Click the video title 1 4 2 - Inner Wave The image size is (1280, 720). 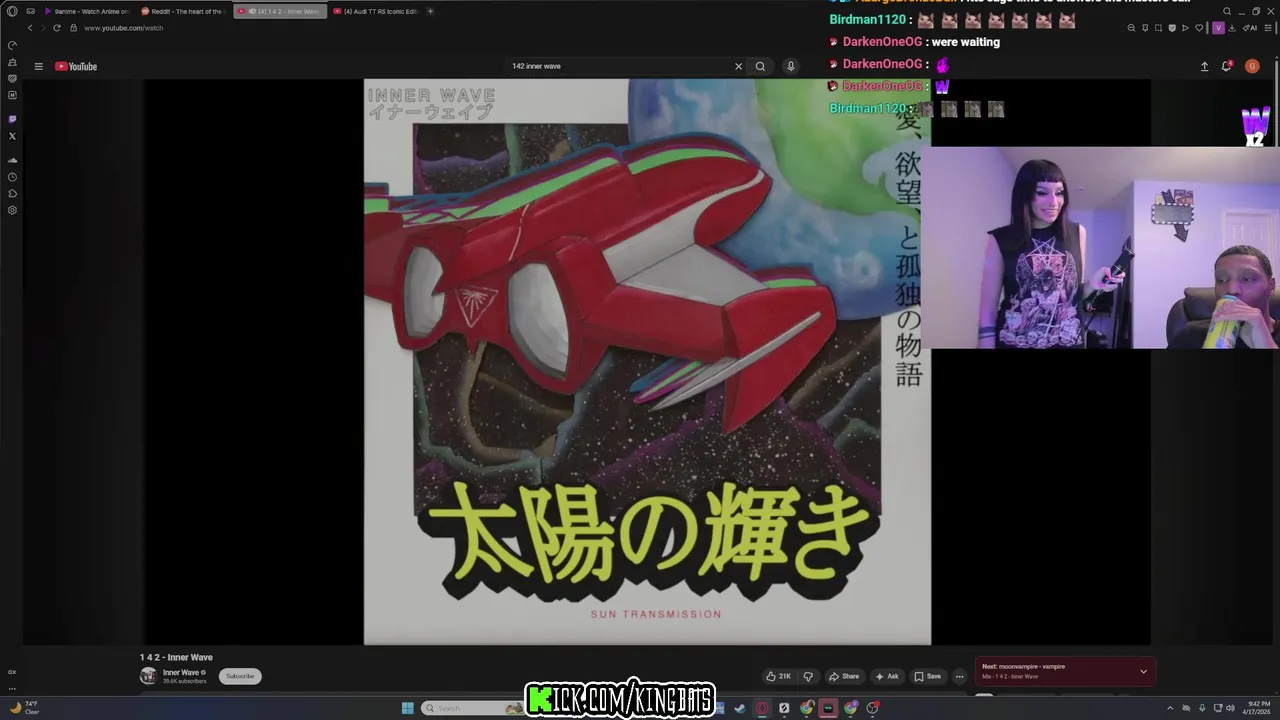pyautogui.click(x=176, y=657)
